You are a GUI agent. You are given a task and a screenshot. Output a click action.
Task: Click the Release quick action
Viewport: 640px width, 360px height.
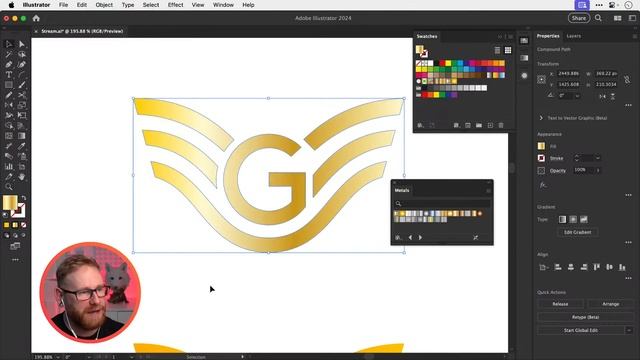560,304
